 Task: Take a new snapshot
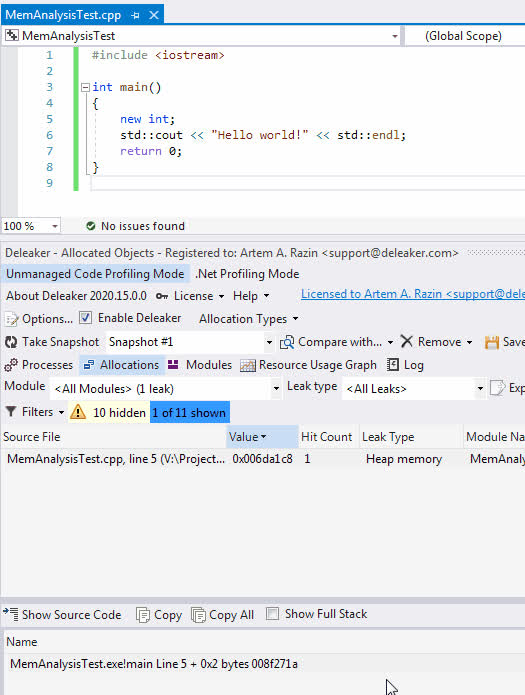[x=60, y=342]
